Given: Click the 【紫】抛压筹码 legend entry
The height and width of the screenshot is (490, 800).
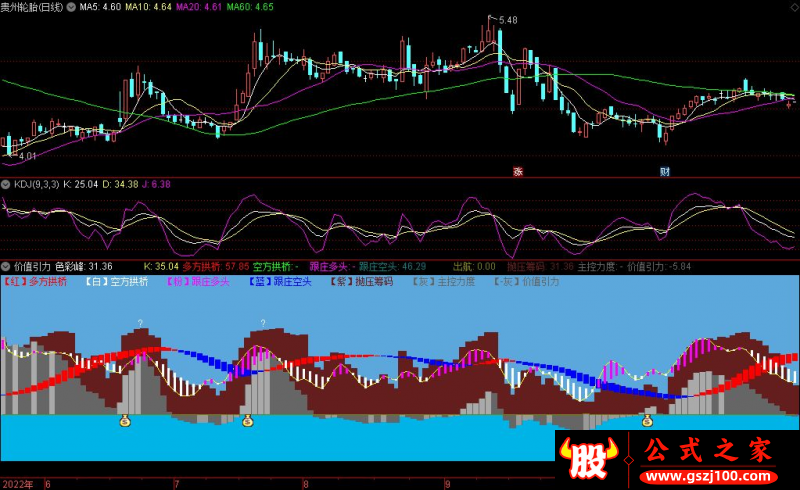Looking at the screenshot, I should click(x=361, y=282).
